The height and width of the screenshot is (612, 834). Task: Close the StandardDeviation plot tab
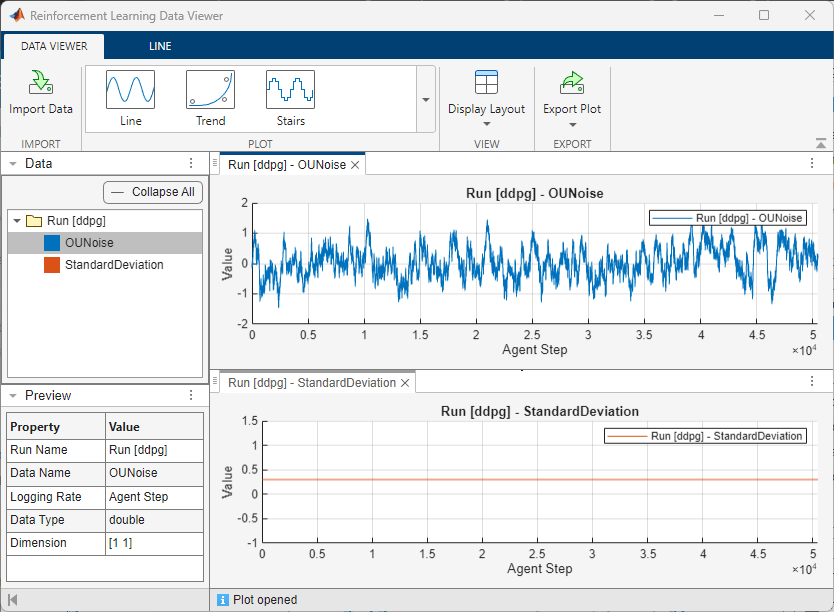(x=405, y=383)
